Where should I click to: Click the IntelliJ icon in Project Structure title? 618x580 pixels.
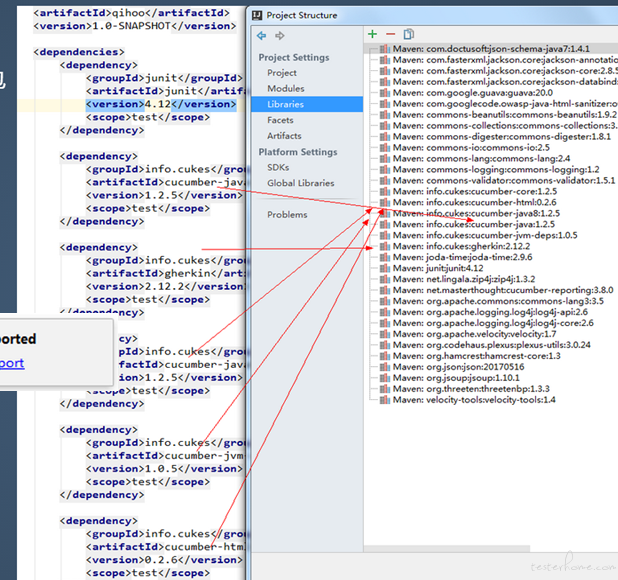click(x=257, y=15)
